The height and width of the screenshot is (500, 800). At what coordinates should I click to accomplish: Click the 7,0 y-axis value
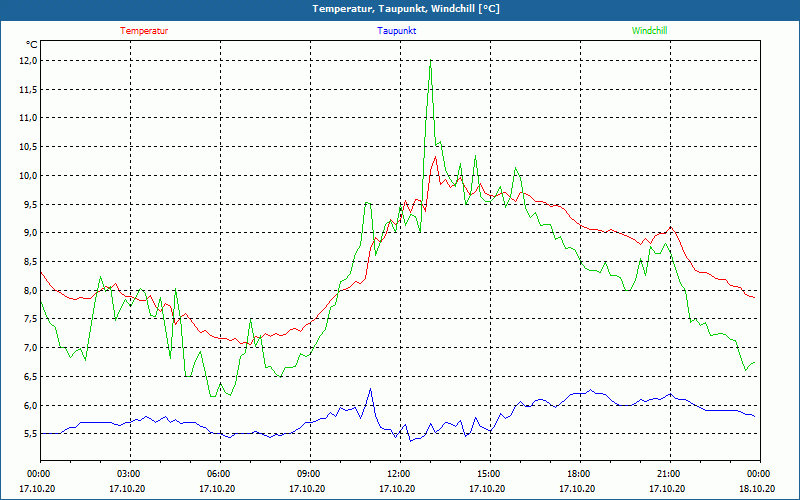[x=31, y=347]
